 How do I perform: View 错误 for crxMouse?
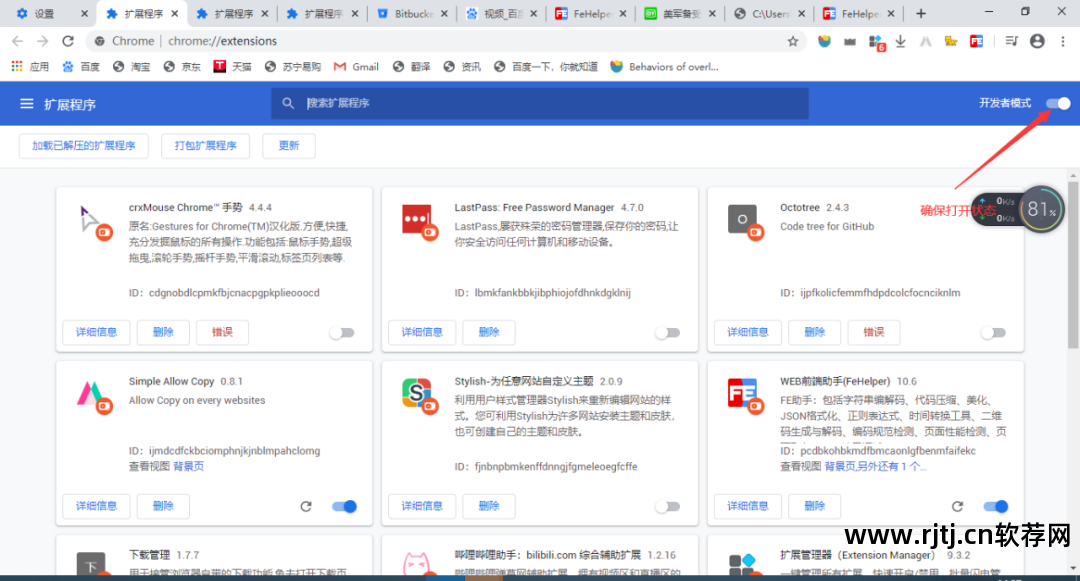[222, 332]
